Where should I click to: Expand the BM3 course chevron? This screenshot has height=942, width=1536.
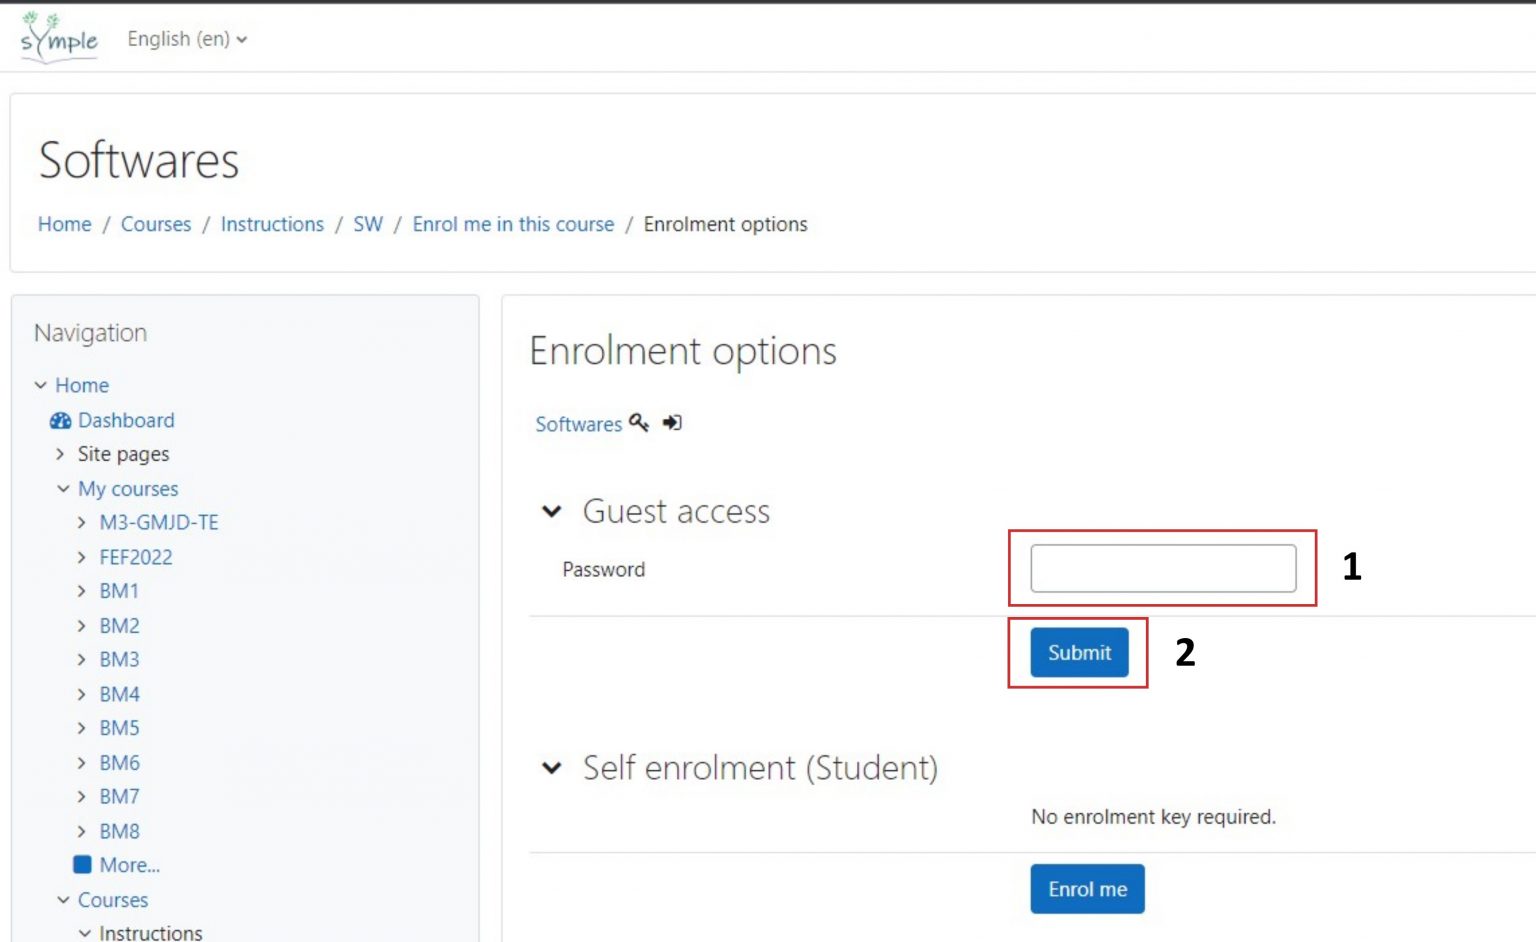click(82, 659)
